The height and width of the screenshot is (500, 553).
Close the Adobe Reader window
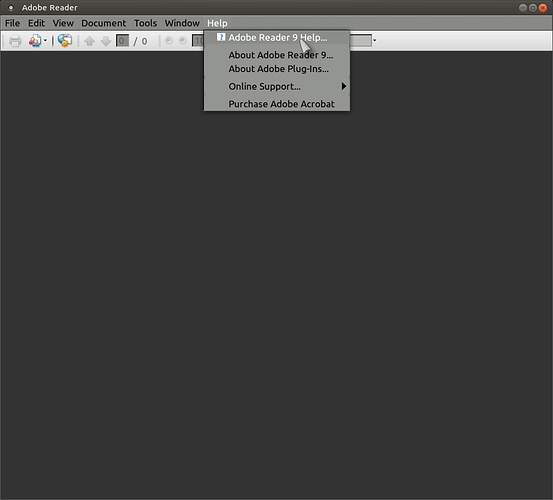[x=543, y=7]
